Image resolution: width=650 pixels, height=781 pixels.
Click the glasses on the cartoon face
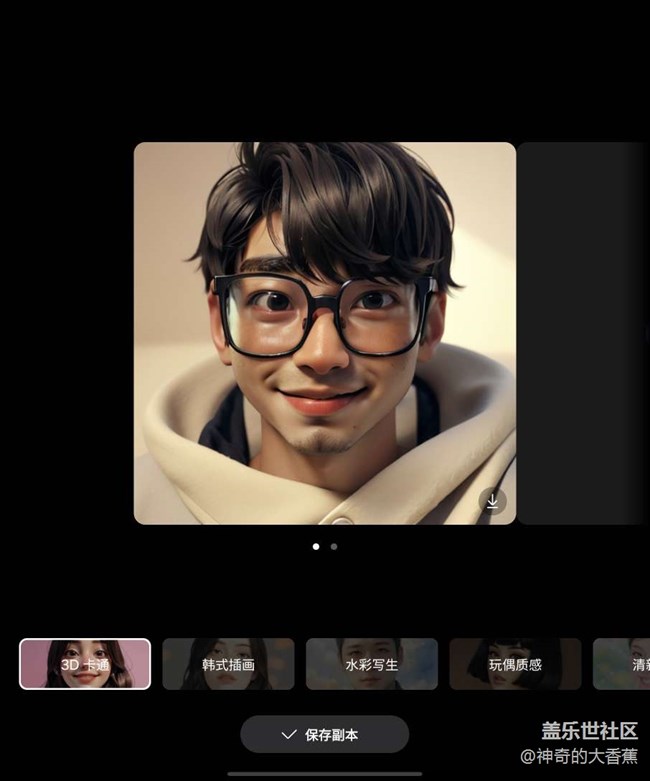click(x=325, y=315)
